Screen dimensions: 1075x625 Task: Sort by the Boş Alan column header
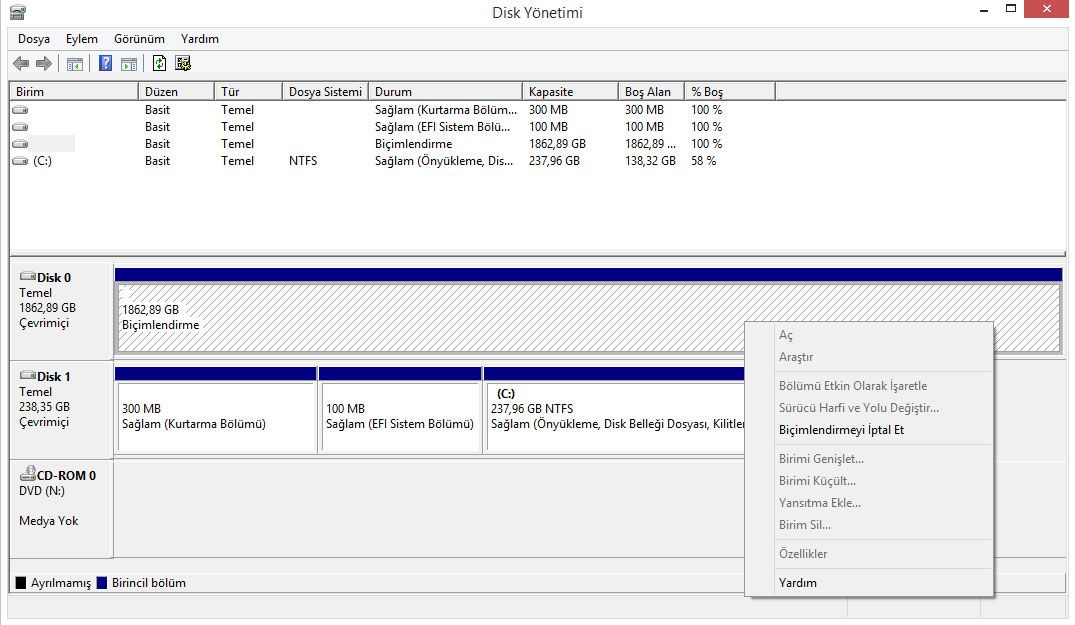[651, 91]
